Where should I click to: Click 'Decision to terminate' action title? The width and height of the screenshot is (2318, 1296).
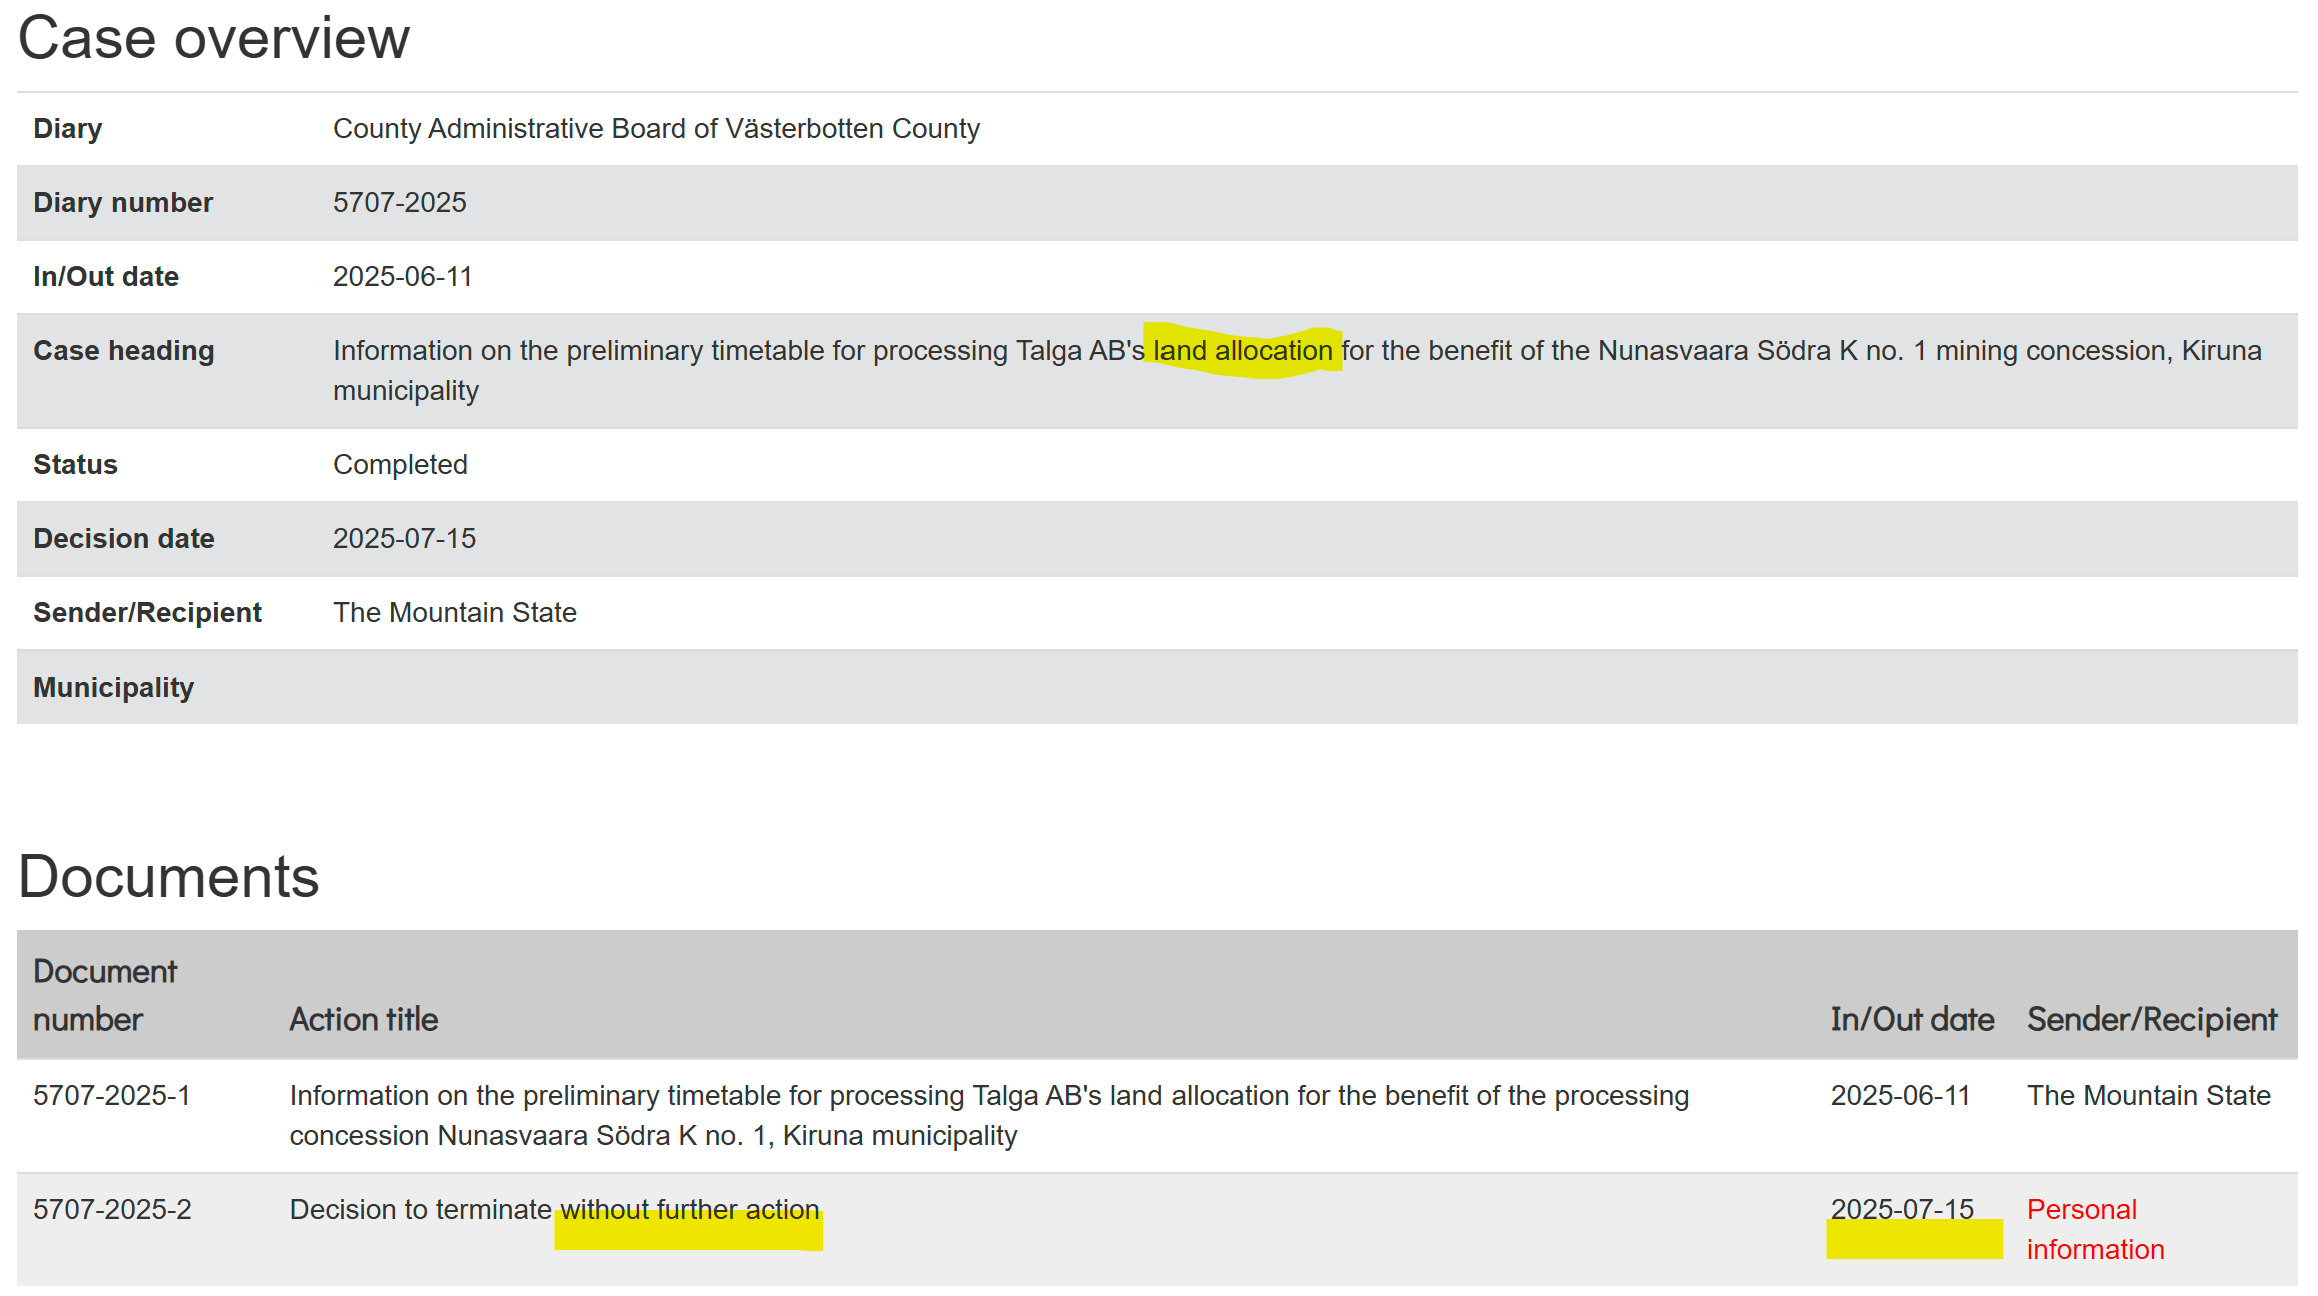420,1211
